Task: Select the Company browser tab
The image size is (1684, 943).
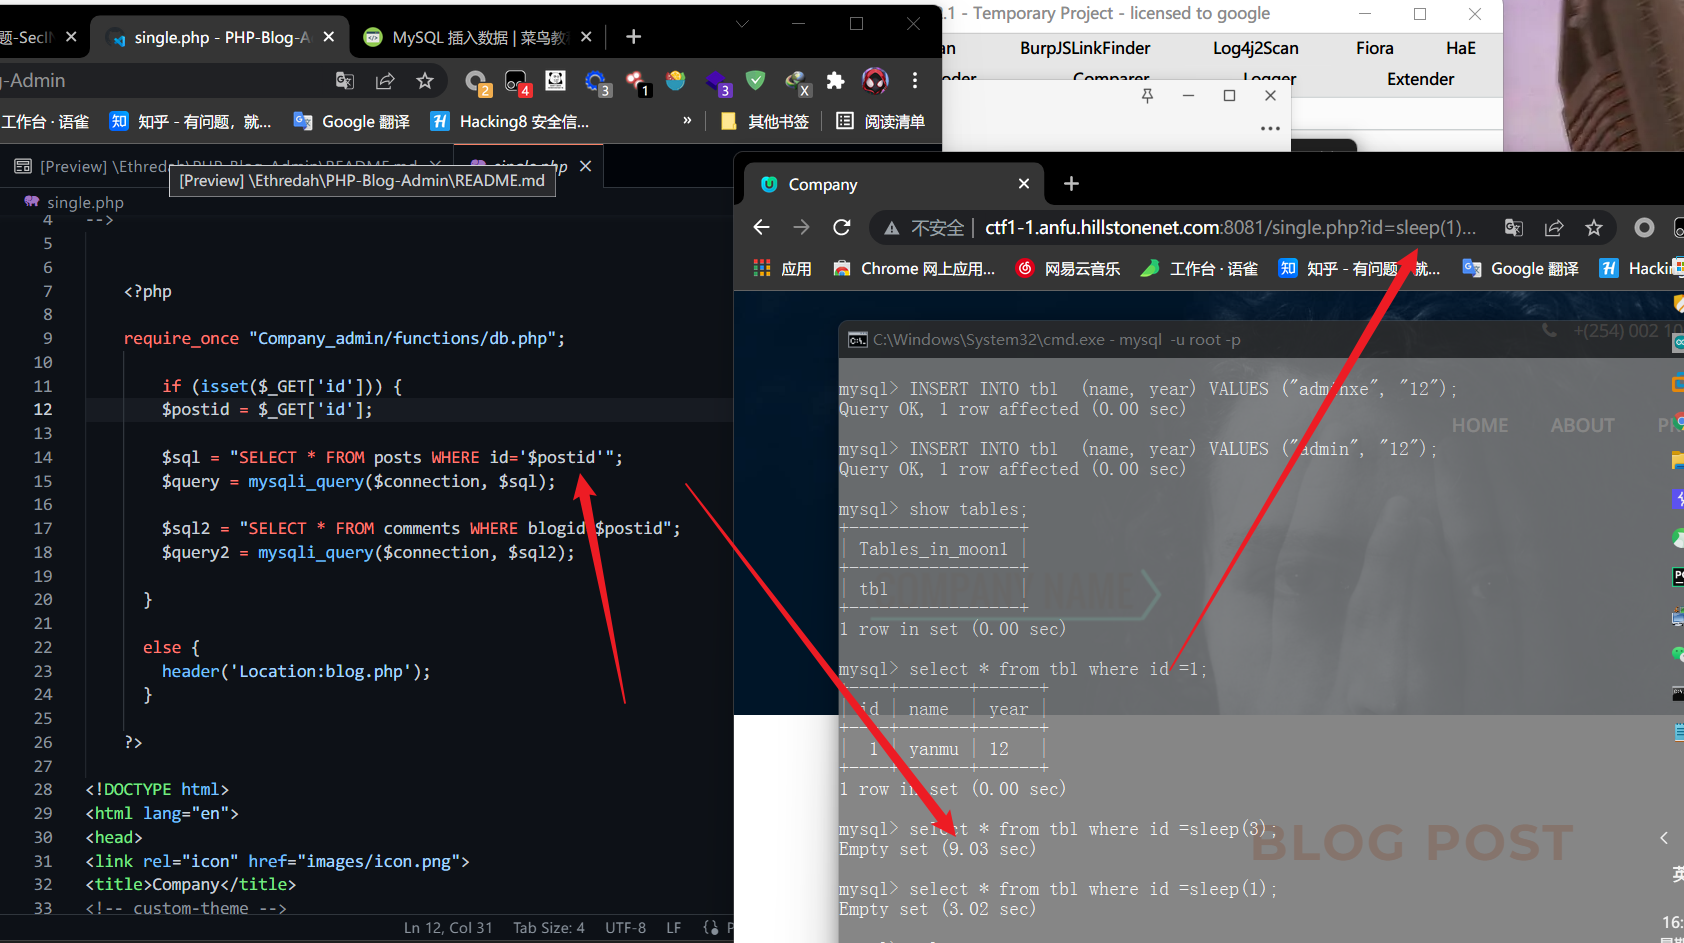Action: (x=895, y=184)
